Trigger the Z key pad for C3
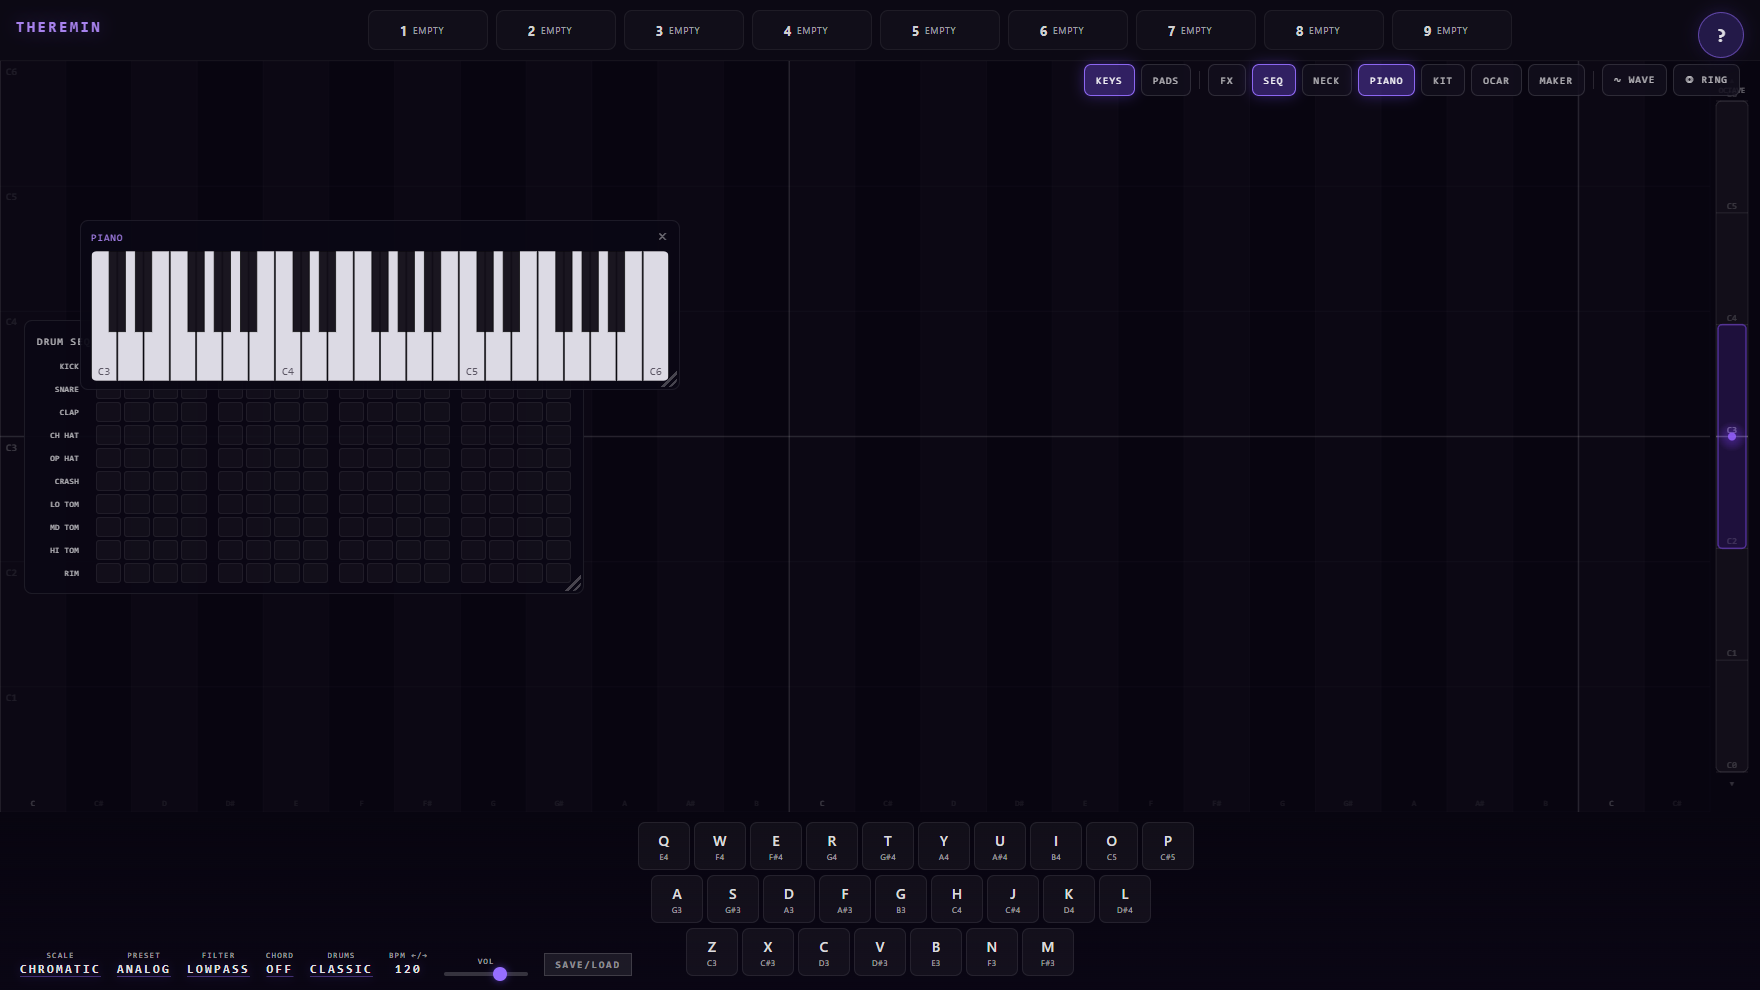 tap(712, 952)
